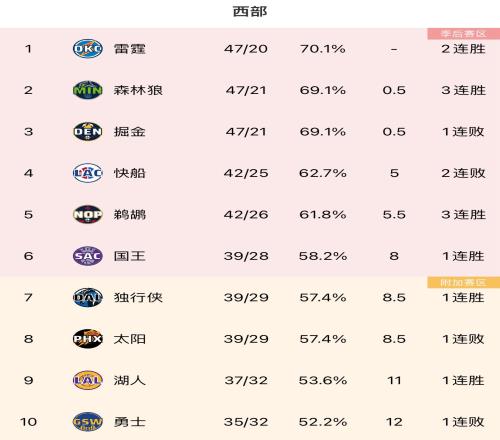Select the 独行侠 team name
500x440 pixels.
coord(138,297)
